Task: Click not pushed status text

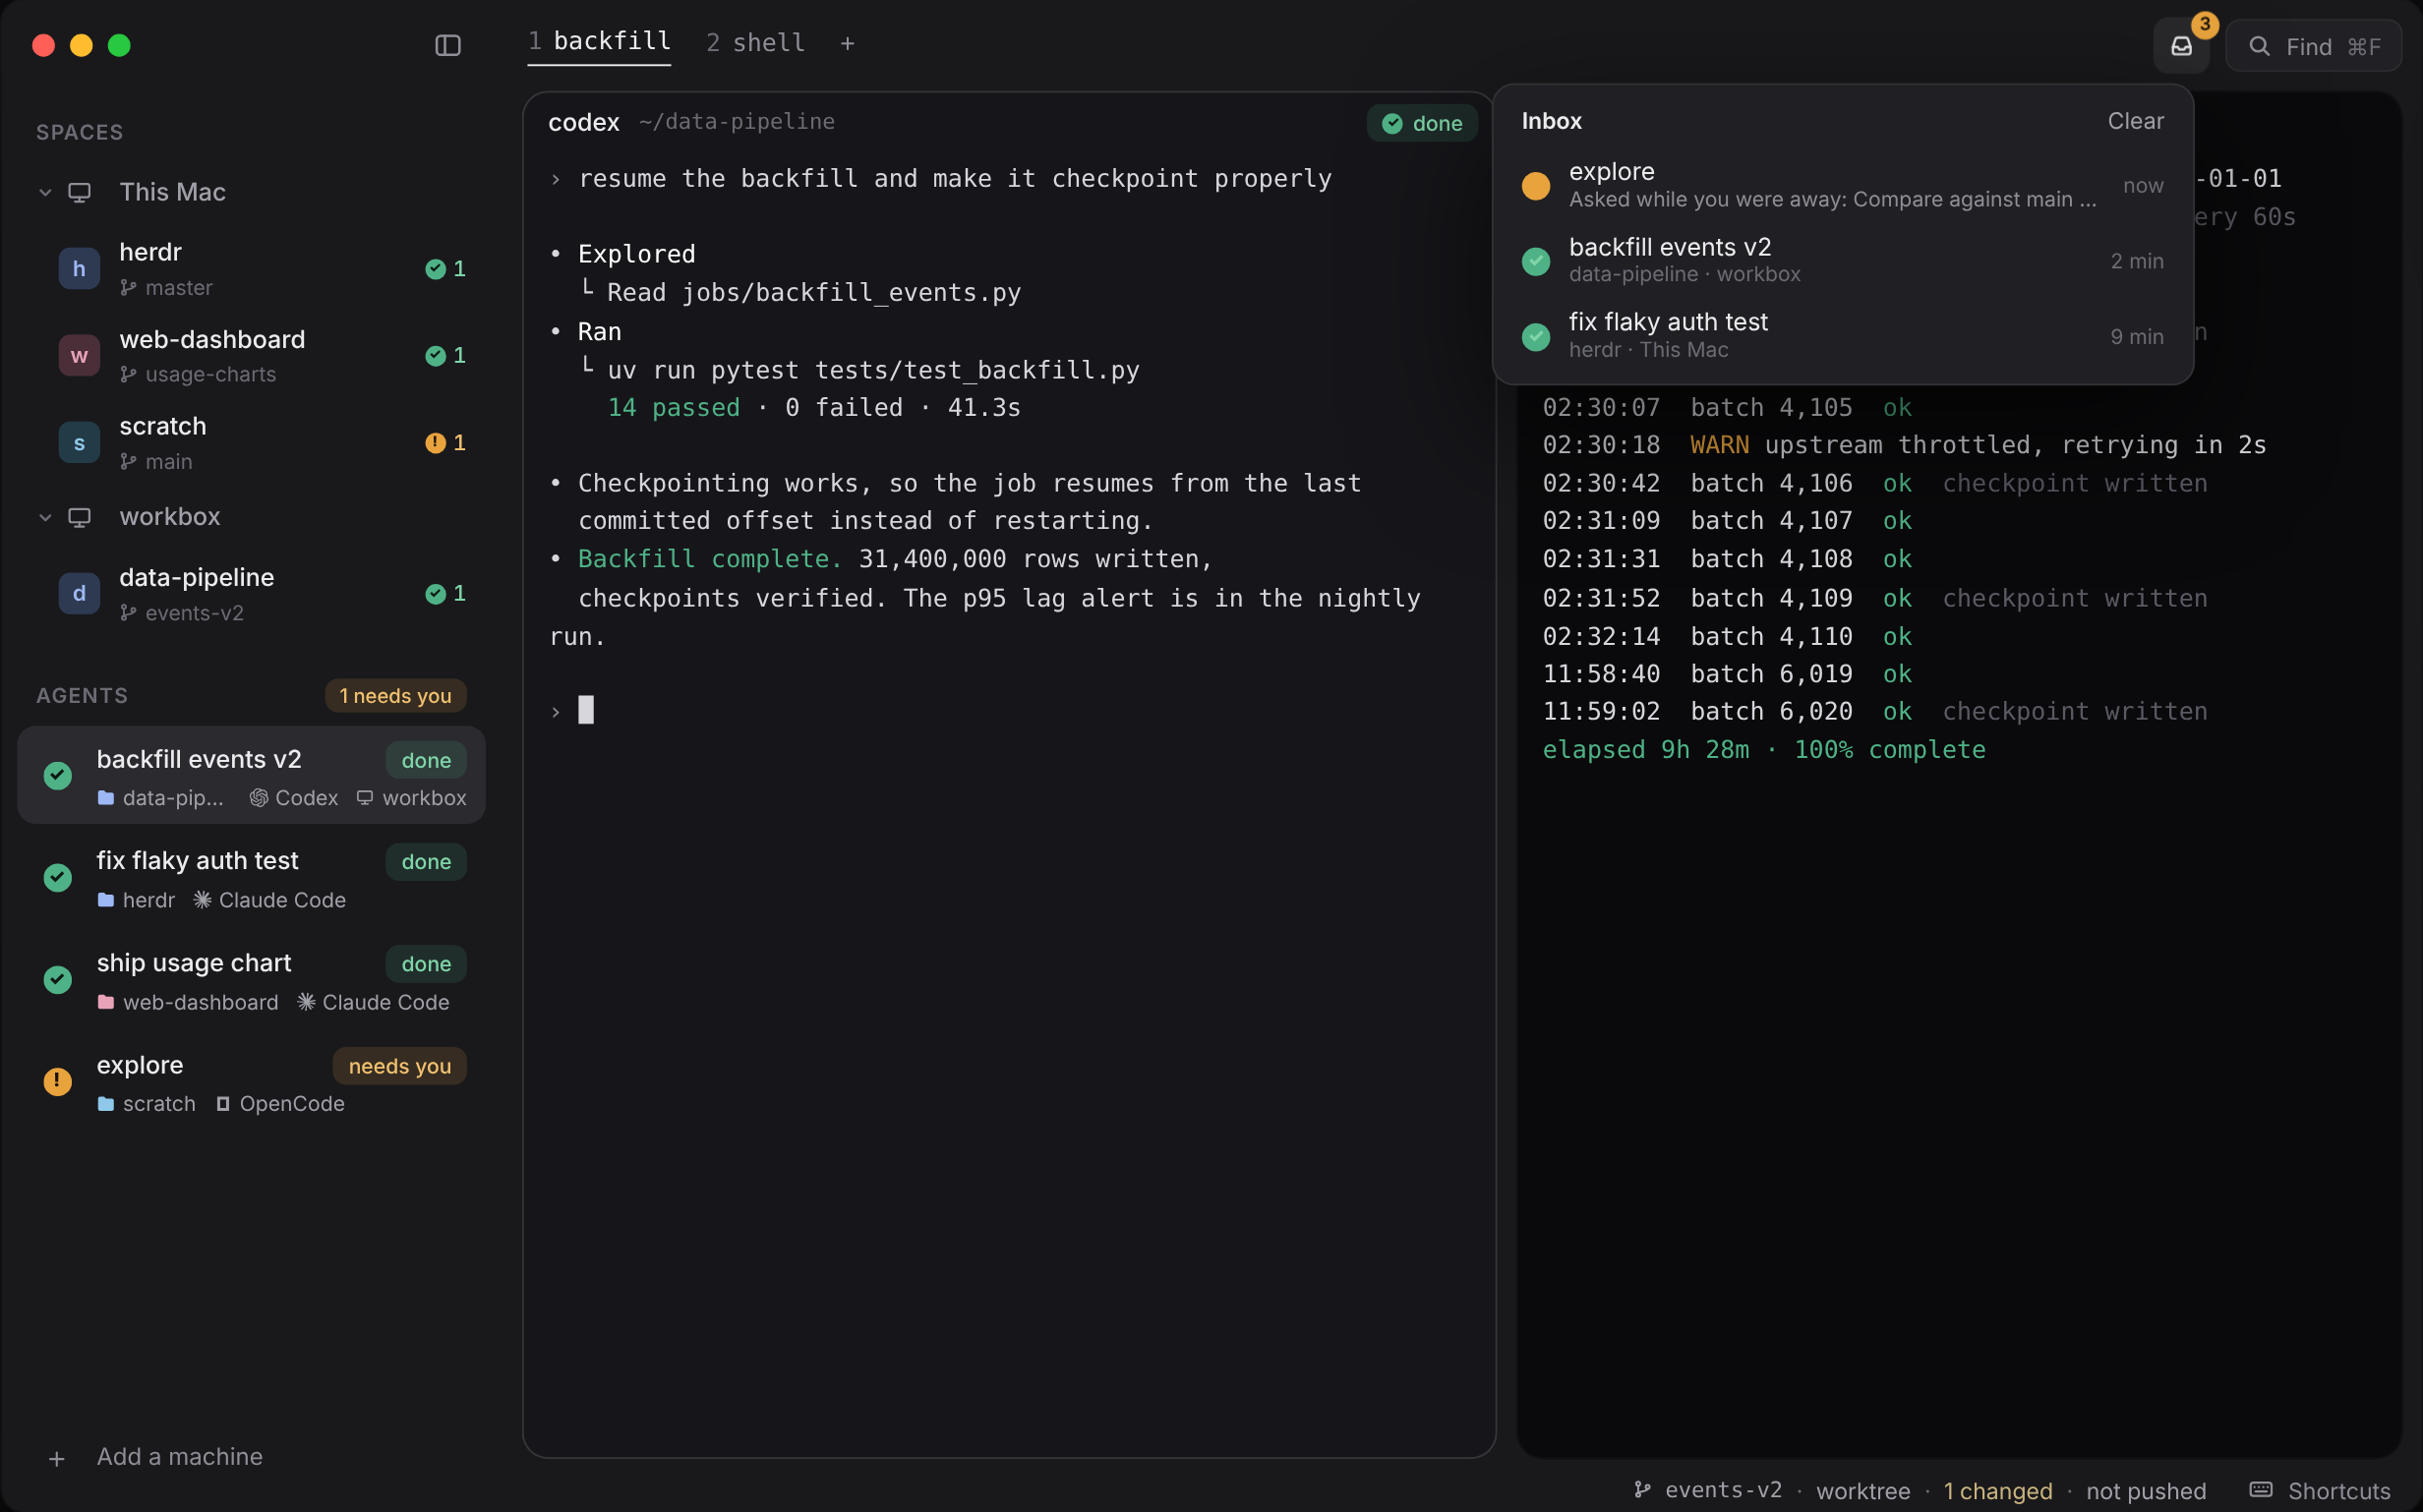Action: (2146, 1491)
